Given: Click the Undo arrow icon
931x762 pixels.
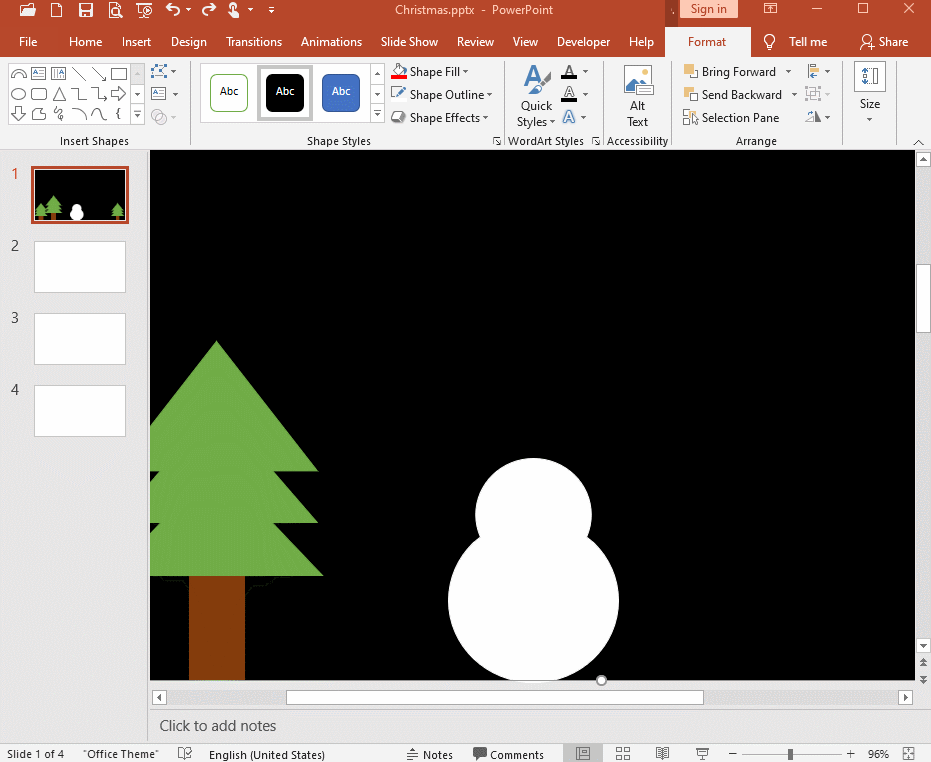Looking at the screenshot, I should pos(173,10).
